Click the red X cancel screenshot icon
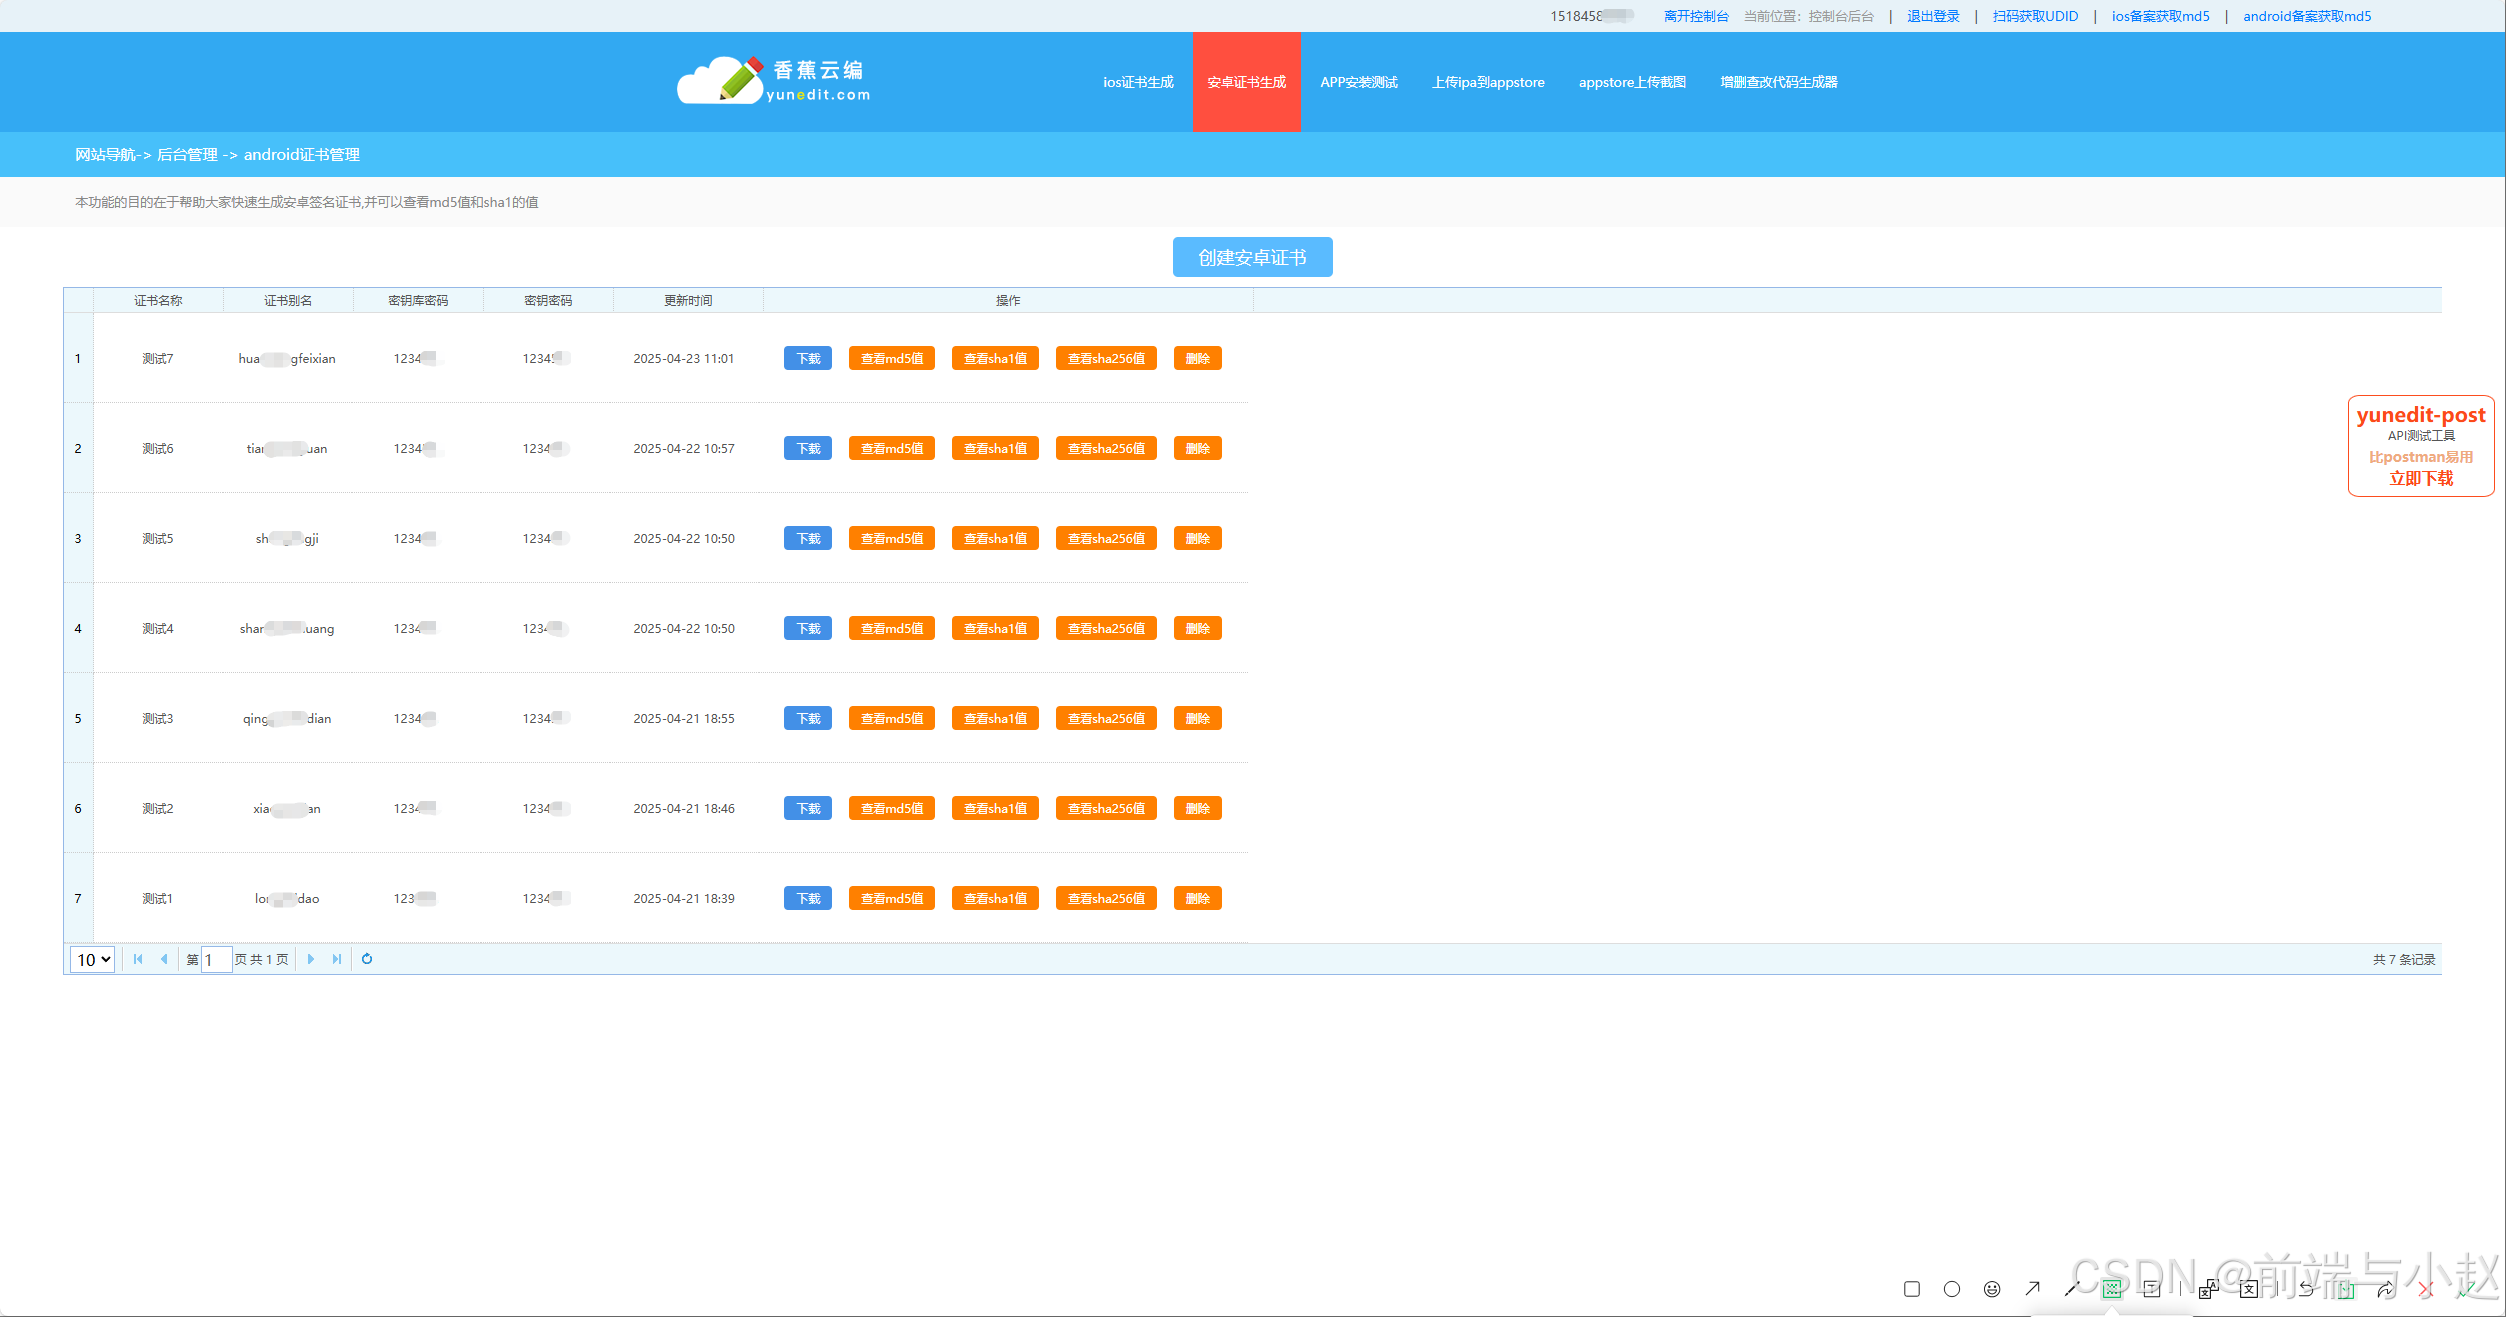This screenshot has height=1317, width=2506. [x=2426, y=1289]
